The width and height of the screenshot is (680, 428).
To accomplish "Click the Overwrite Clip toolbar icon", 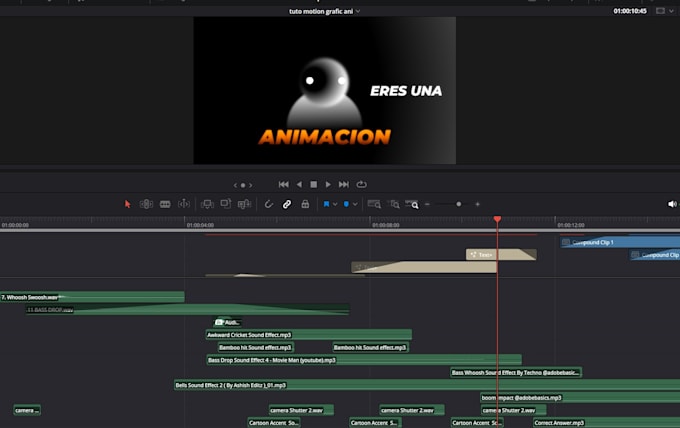I will 226,204.
